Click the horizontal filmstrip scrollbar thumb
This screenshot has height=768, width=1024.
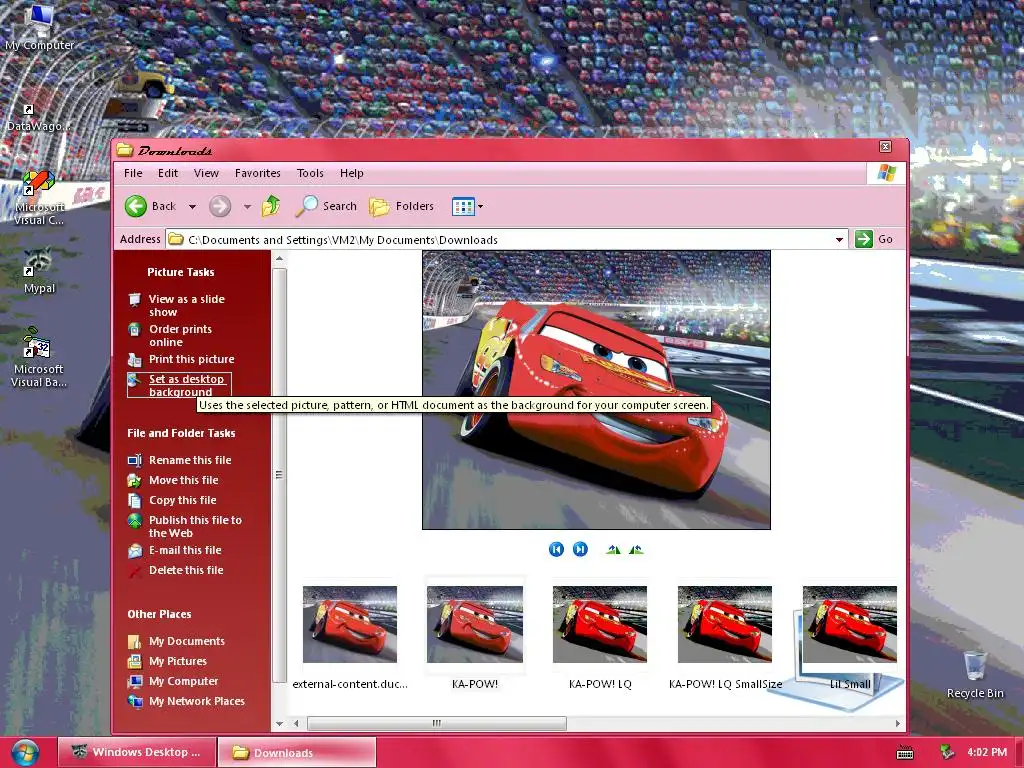click(437, 723)
